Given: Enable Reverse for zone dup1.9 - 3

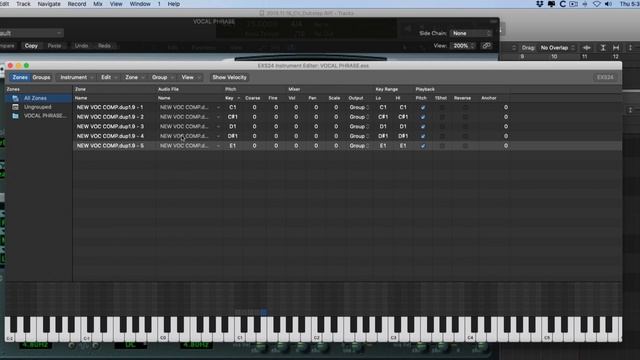Looking at the screenshot, I should [x=465, y=127].
